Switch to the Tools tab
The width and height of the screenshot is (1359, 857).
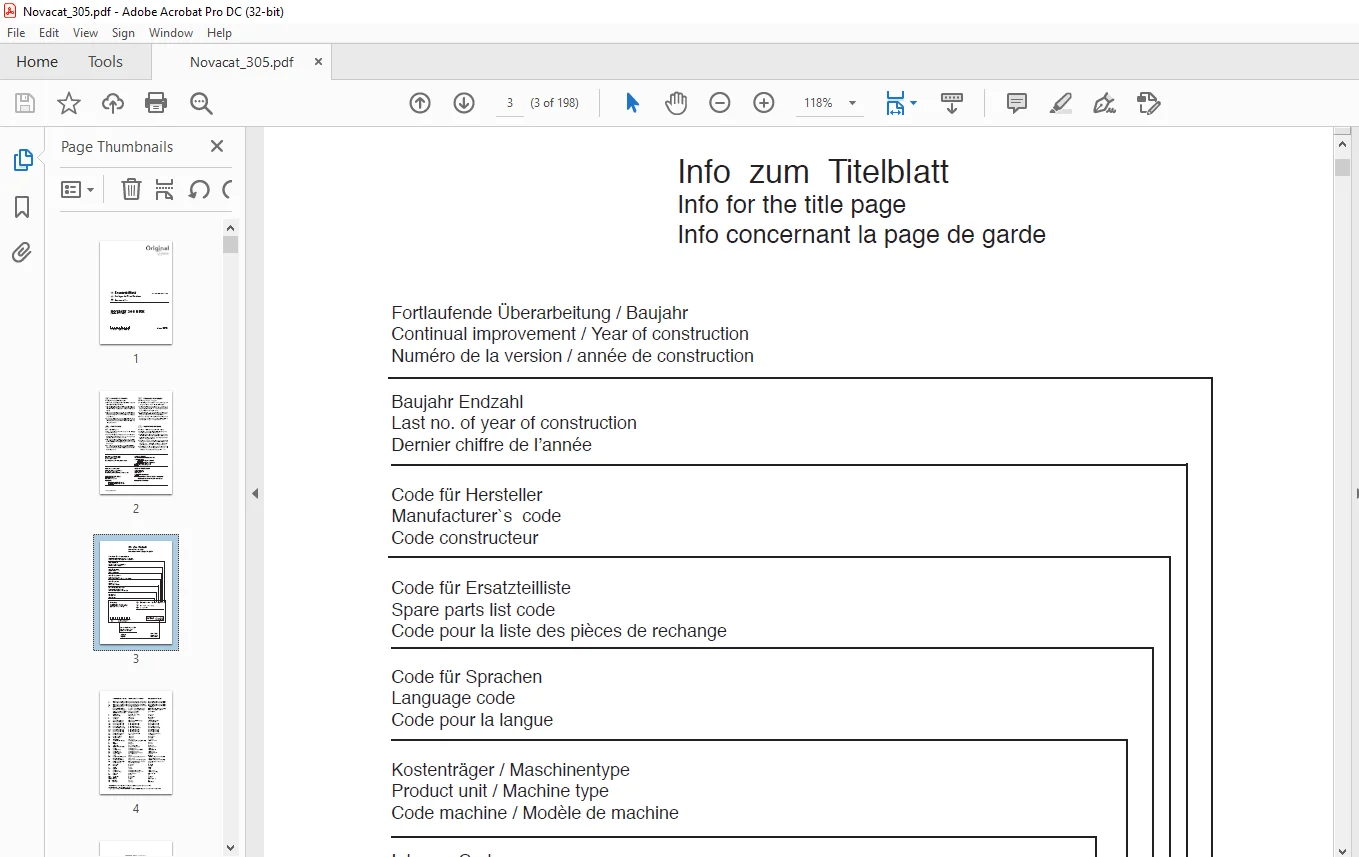coord(105,62)
